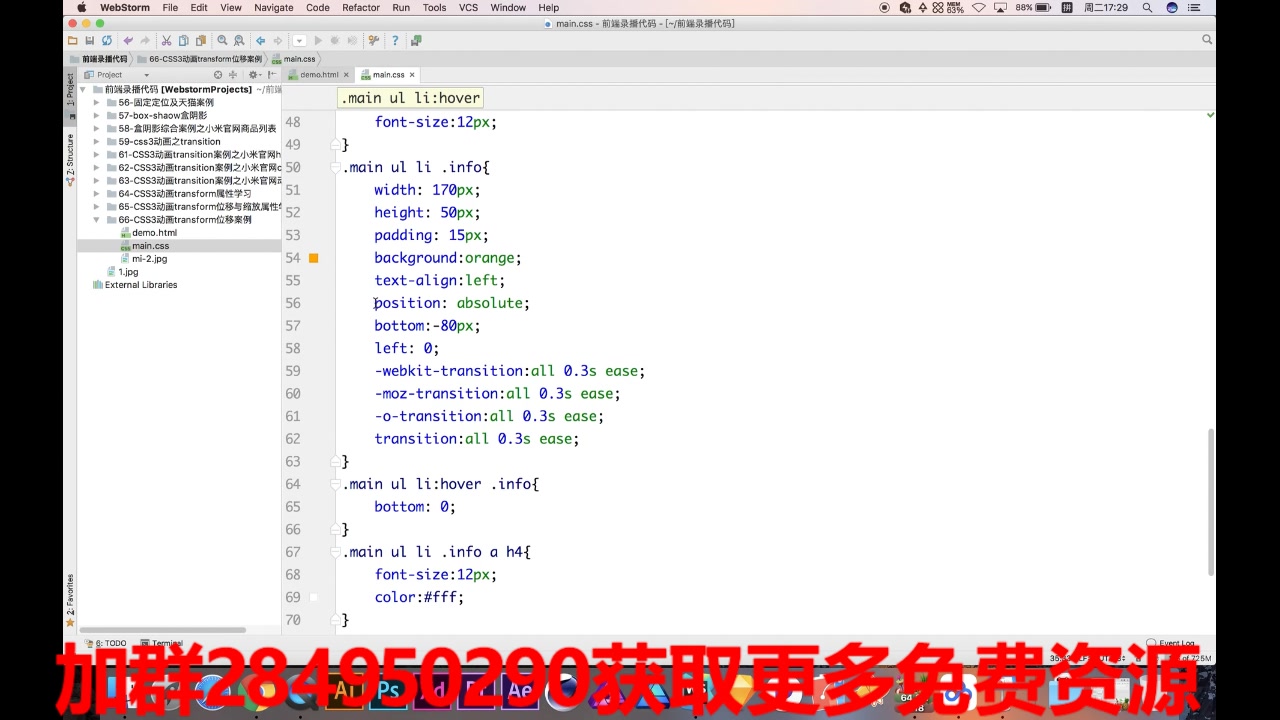Click the Cut scissors toolbar icon
The image size is (1280, 720).
coord(166,41)
